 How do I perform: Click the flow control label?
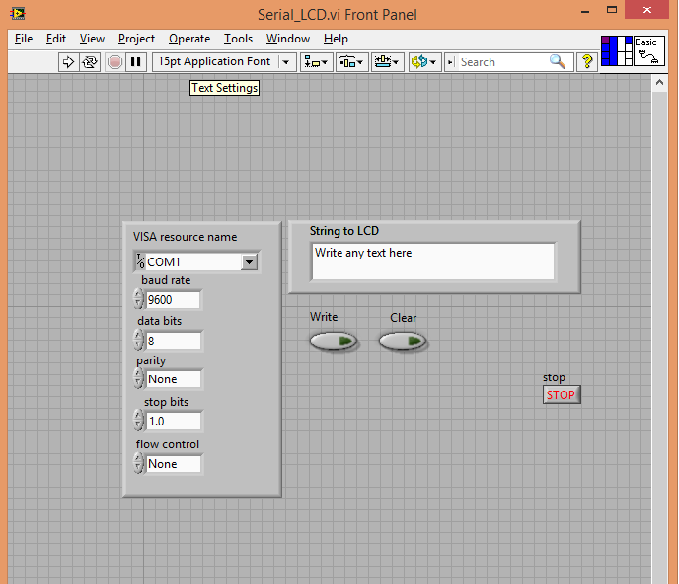pyautogui.click(x=167, y=444)
